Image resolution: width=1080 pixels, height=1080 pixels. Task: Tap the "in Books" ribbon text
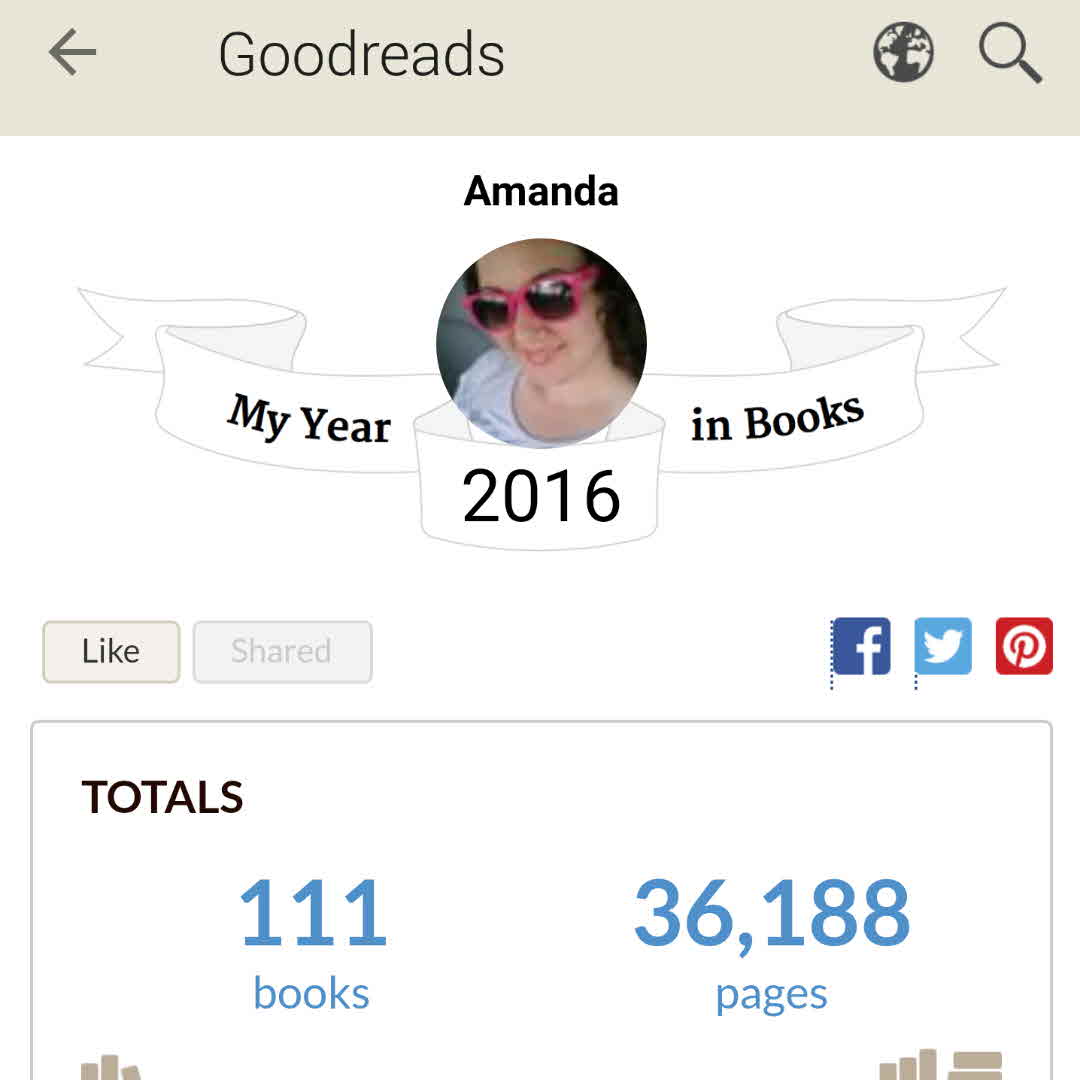(x=776, y=419)
